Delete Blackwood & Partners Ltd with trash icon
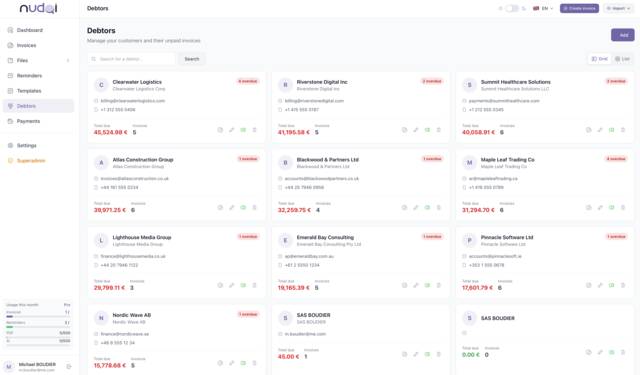640x375 pixels. (x=438, y=207)
